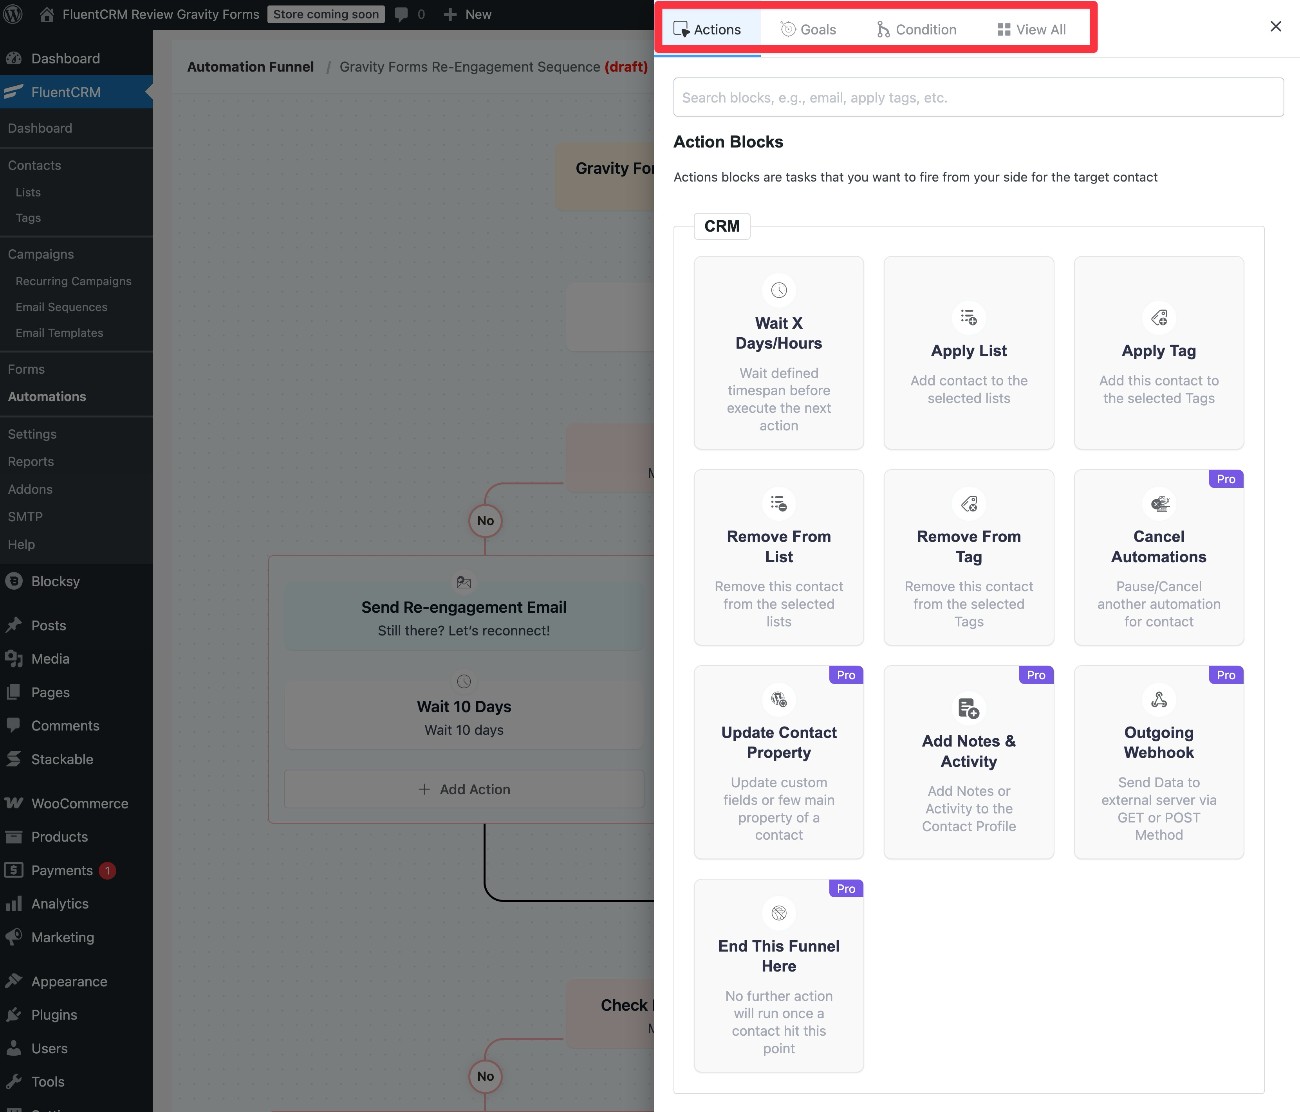Open Addons in the FluentCRM menu

click(x=30, y=489)
